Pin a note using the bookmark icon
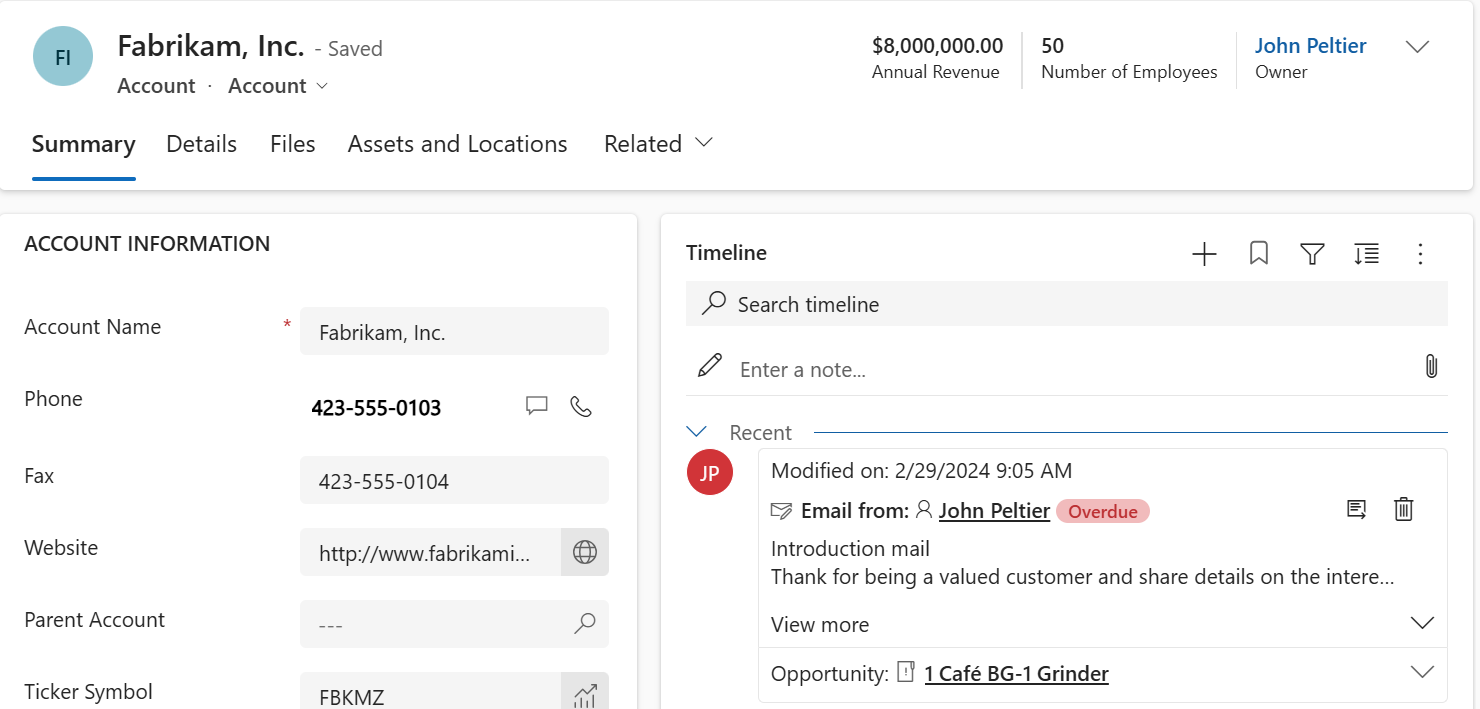Image resolution: width=1480 pixels, height=709 pixels. tap(1258, 254)
